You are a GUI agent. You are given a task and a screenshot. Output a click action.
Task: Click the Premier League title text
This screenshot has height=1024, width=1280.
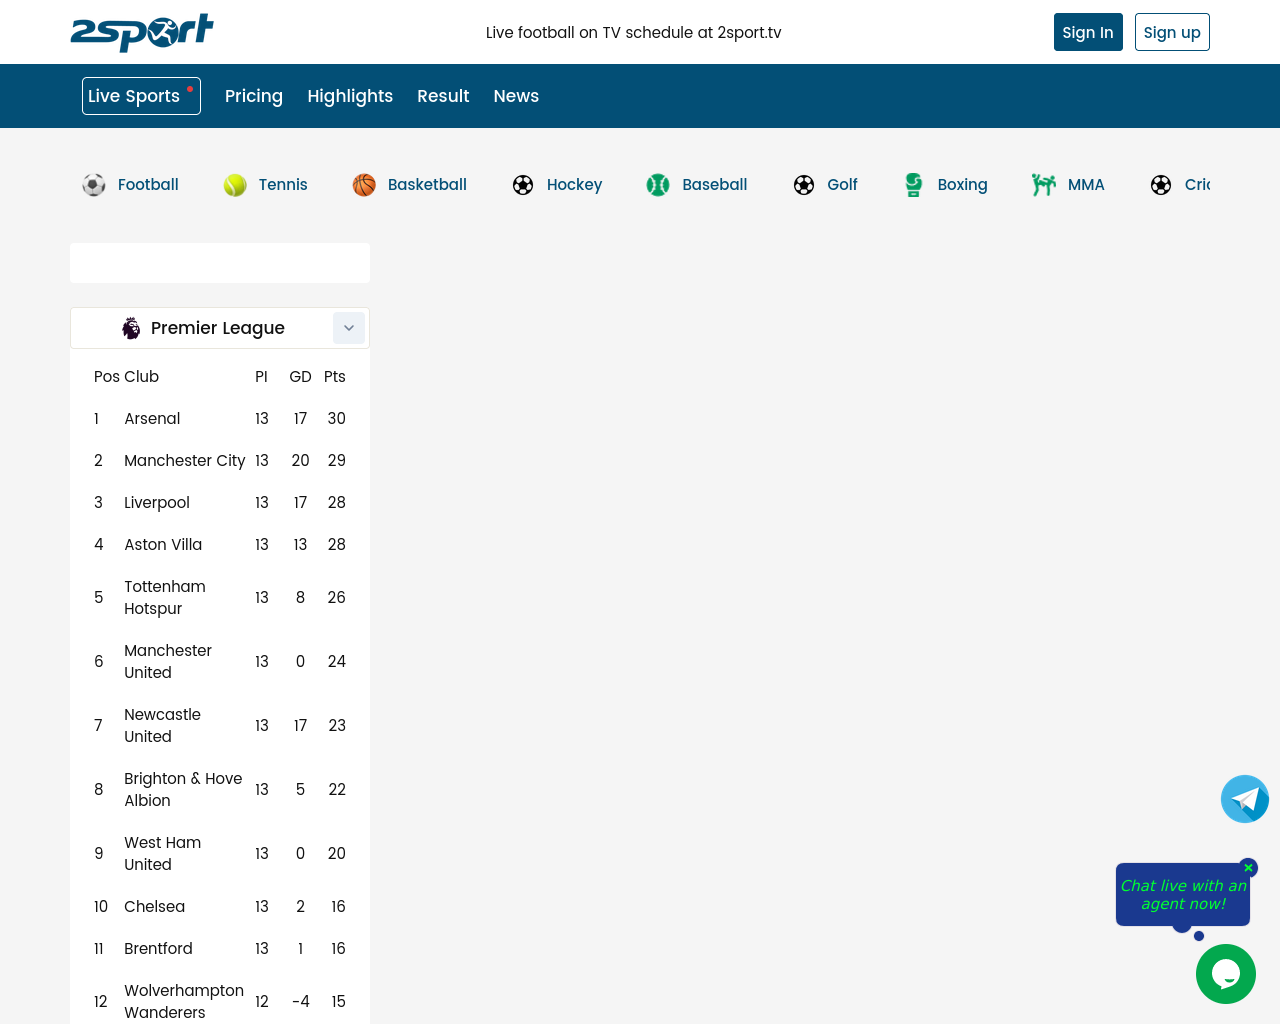(x=218, y=328)
